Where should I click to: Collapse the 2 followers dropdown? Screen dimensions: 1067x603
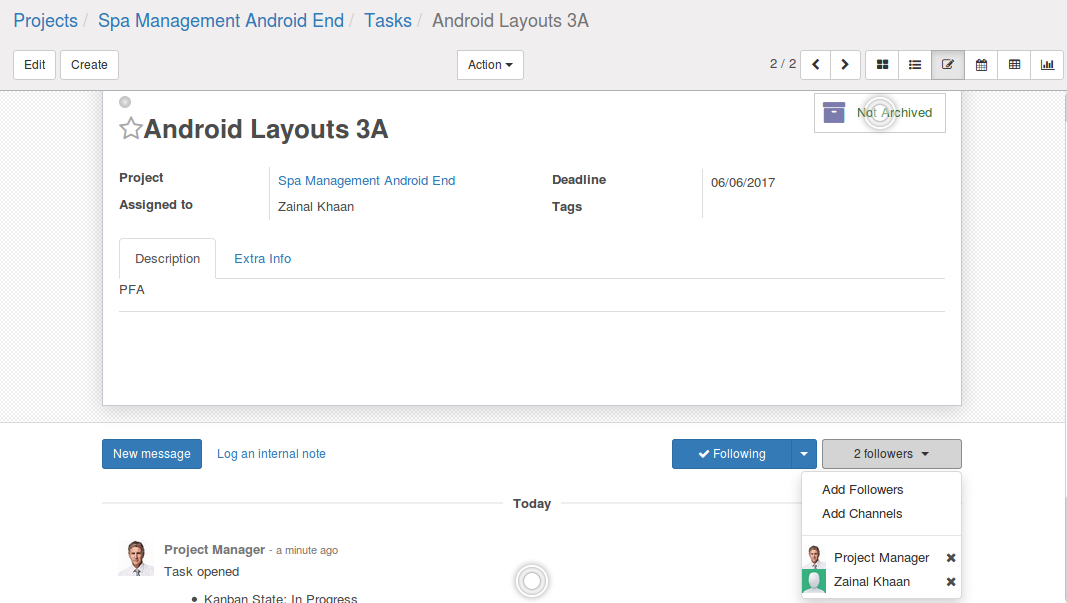[891, 454]
